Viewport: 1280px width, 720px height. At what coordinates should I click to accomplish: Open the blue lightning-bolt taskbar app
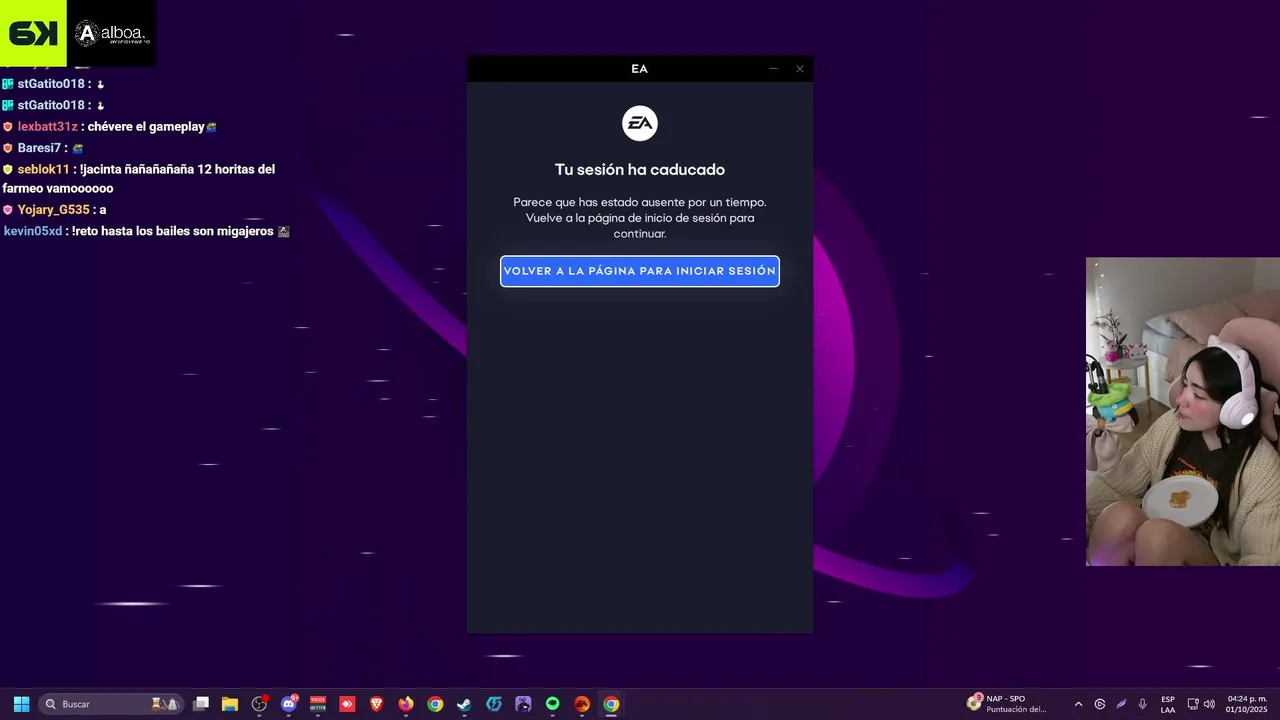[x=494, y=704]
